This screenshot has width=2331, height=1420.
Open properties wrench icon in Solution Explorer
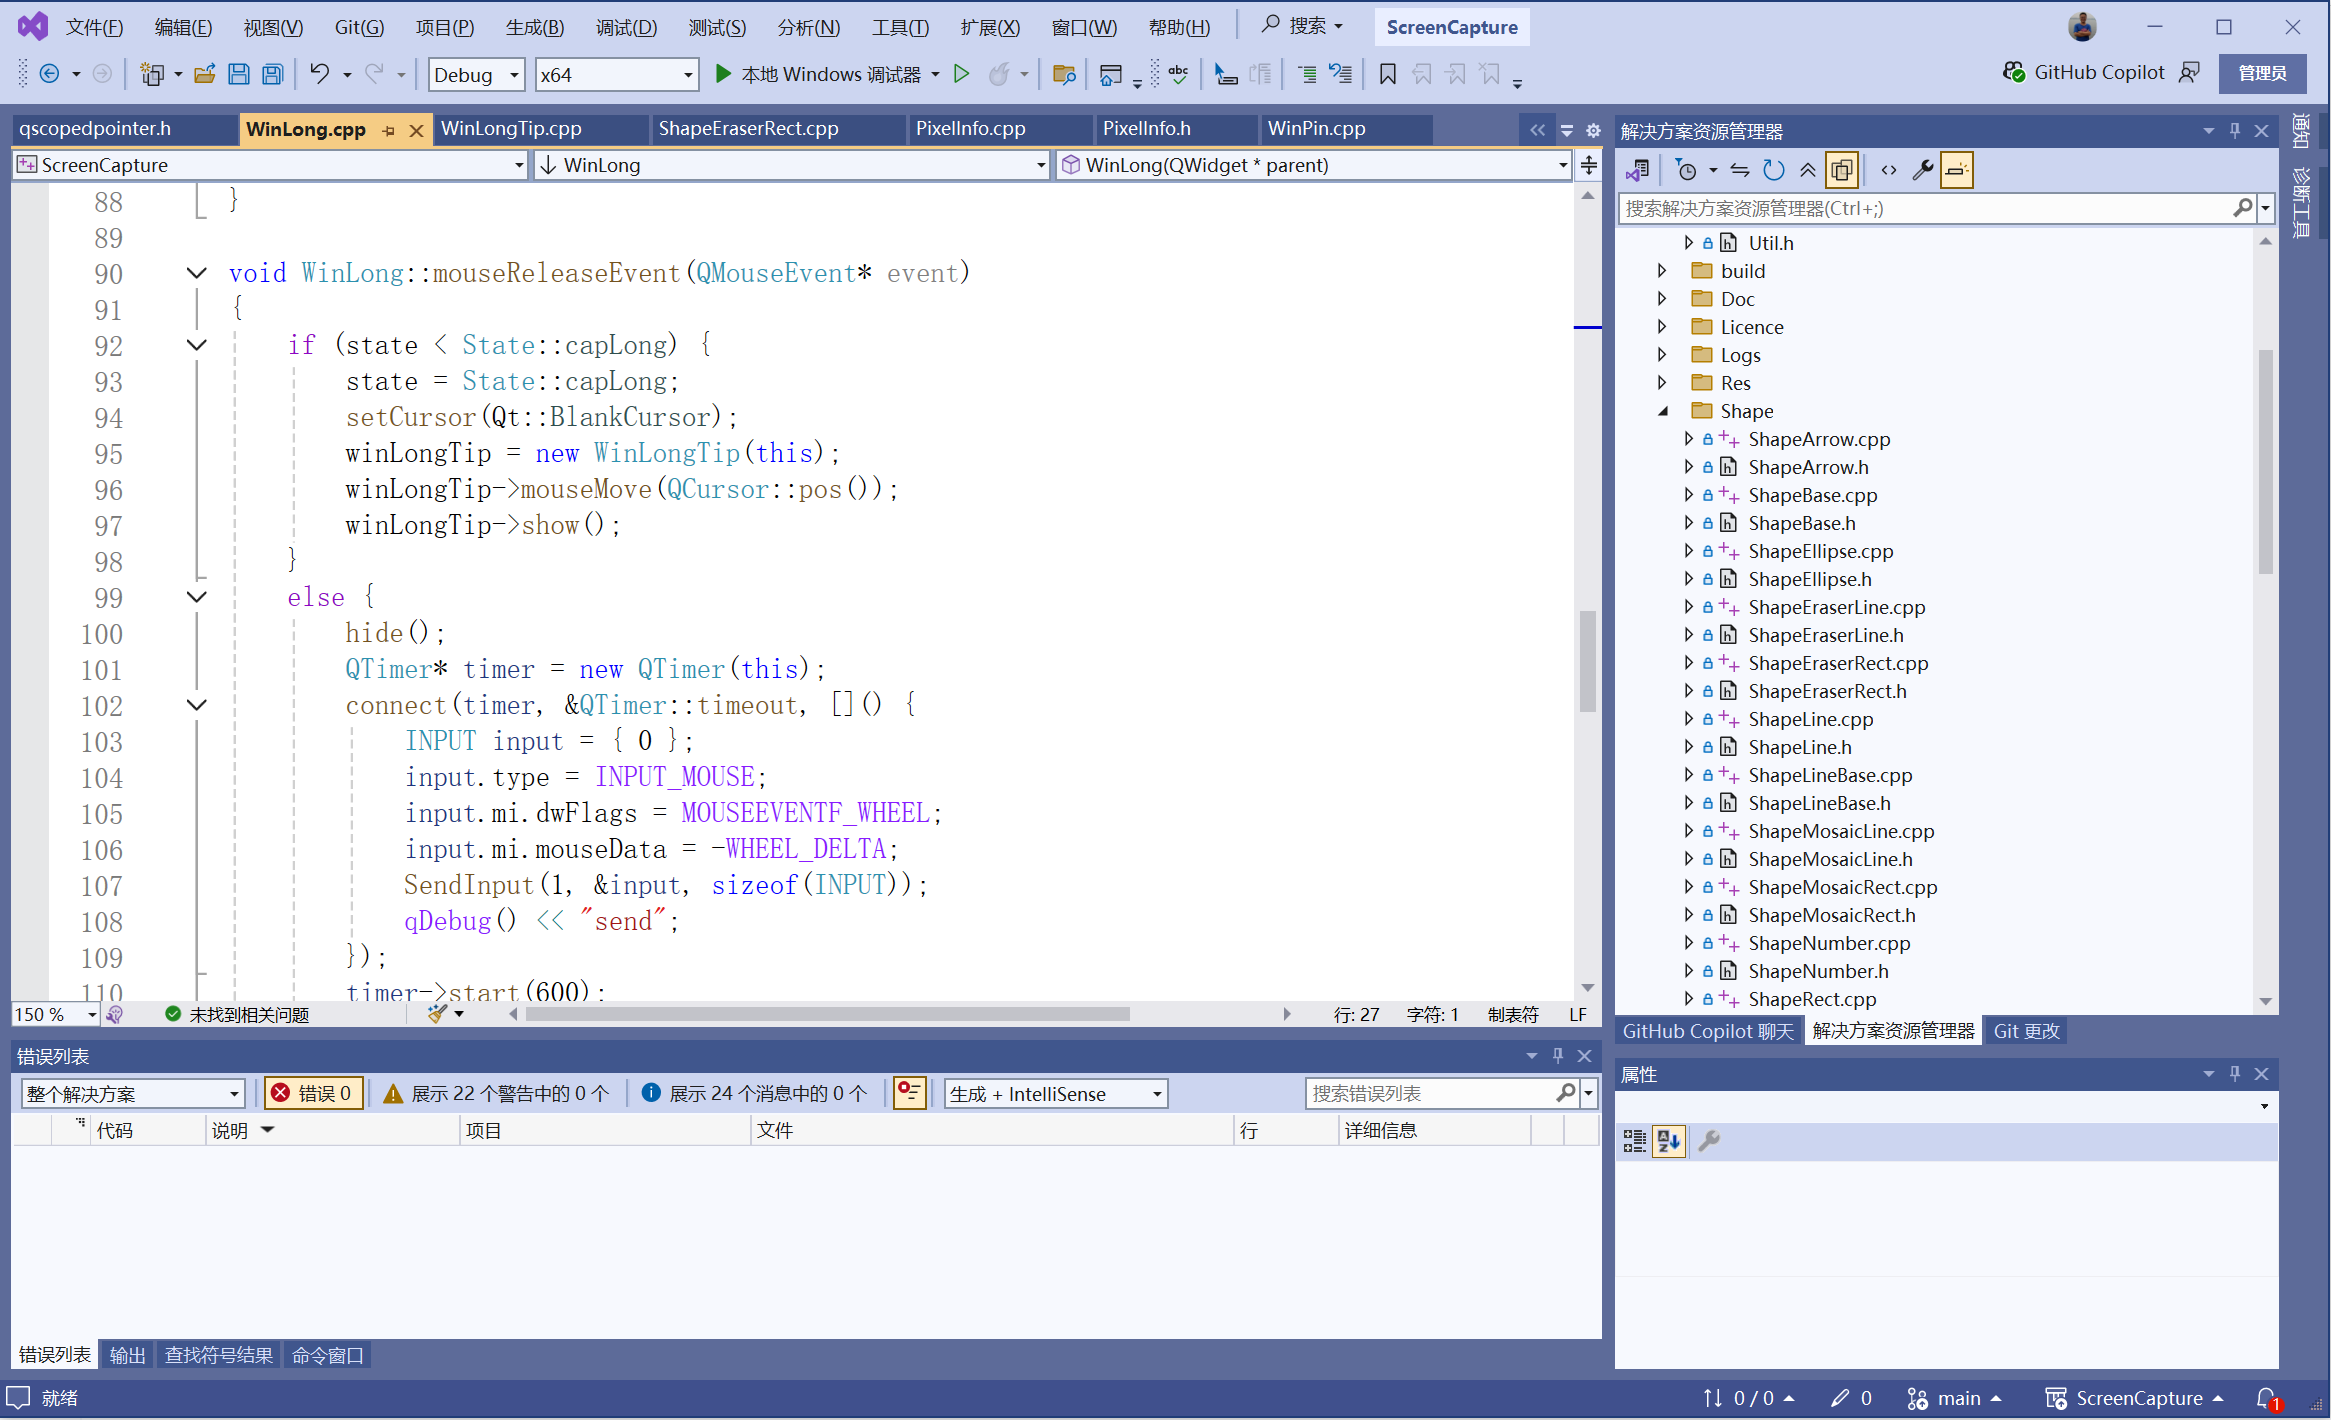[1922, 170]
